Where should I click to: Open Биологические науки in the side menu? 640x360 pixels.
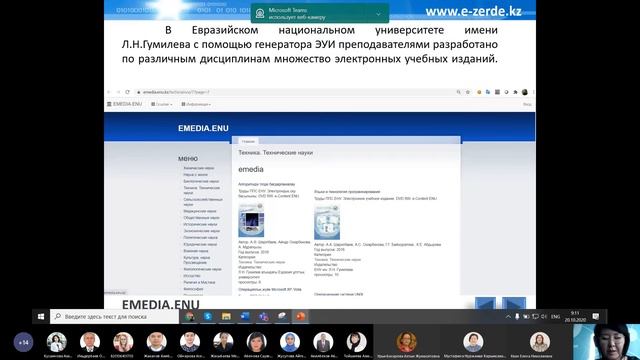coord(201,181)
